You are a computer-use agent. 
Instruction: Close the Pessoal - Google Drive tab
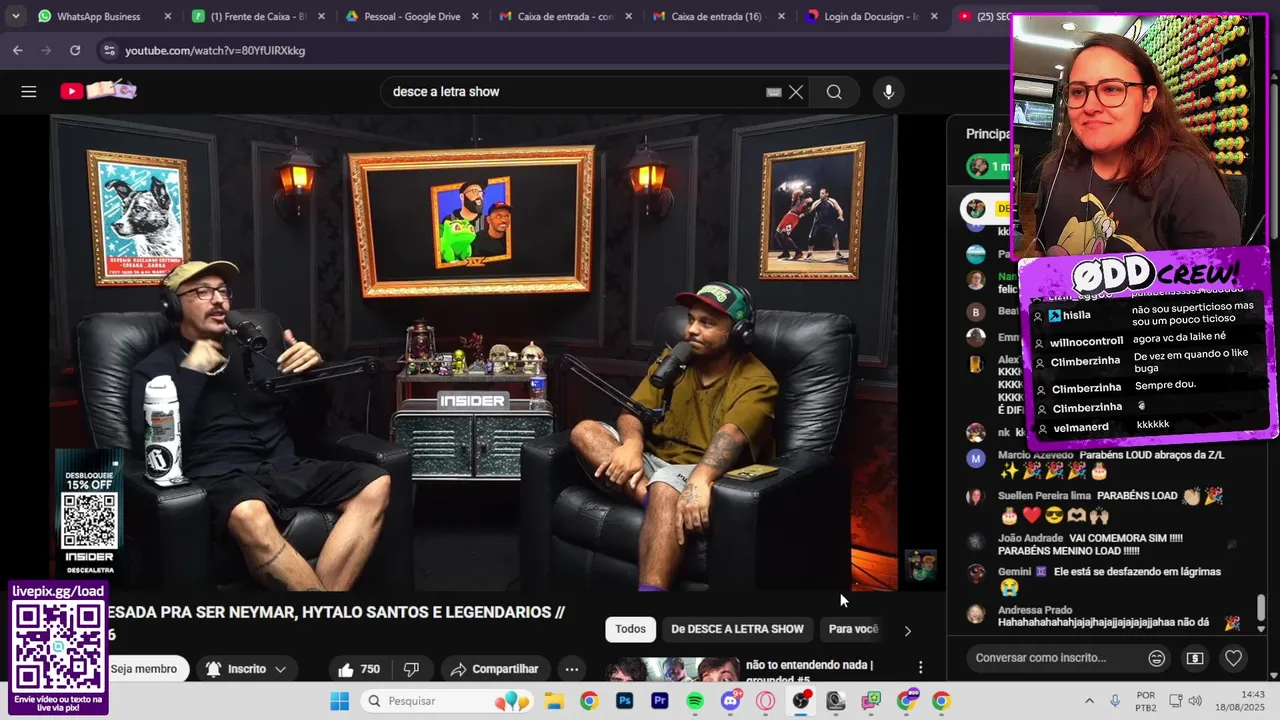pyautogui.click(x=473, y=16)
